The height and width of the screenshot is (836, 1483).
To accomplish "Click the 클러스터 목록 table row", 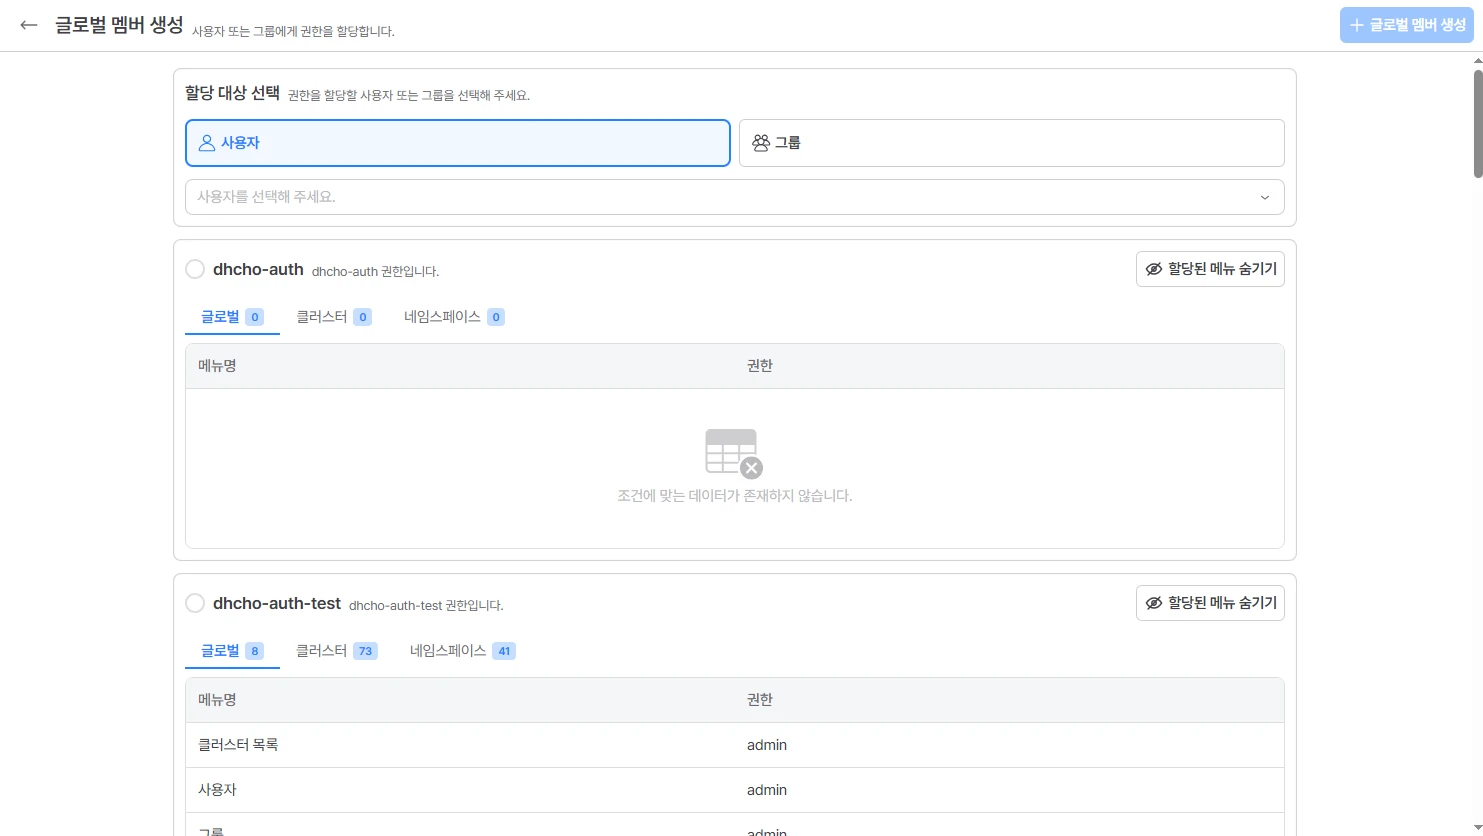I will pos(735,745).
